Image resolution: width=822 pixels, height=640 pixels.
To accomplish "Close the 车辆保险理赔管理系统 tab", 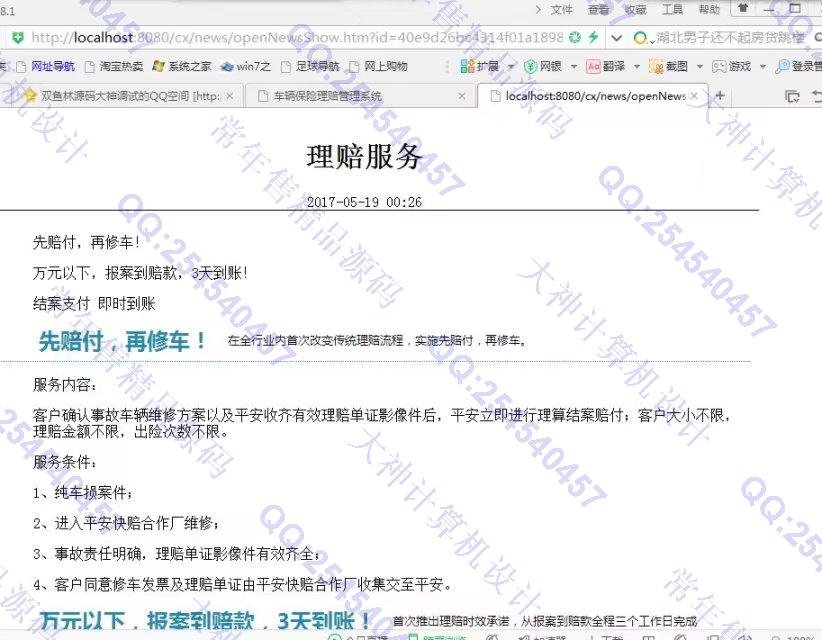I will (462, 96).
